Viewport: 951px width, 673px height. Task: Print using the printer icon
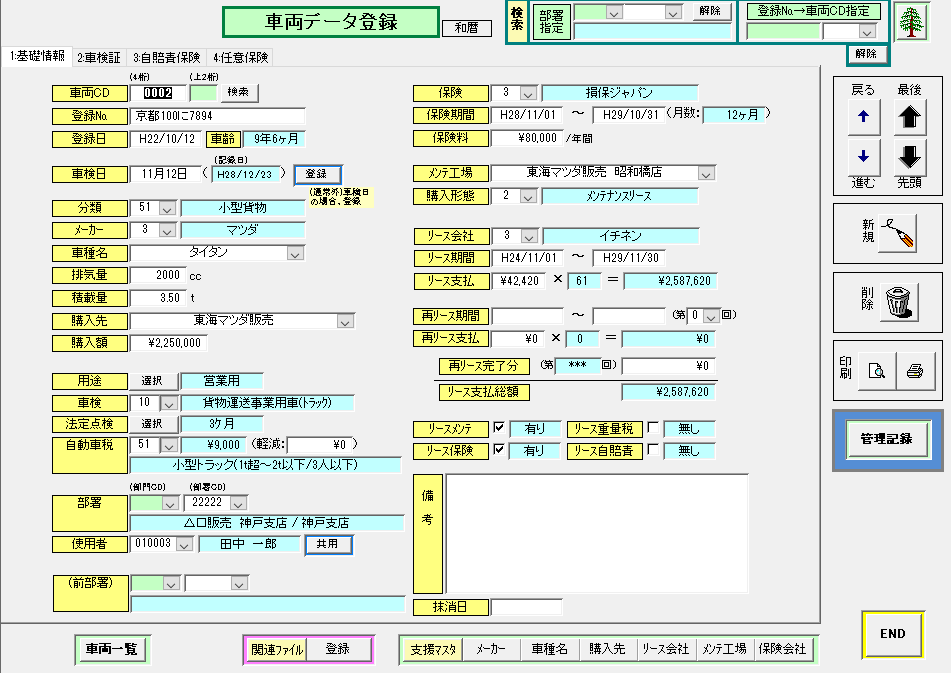click(915, 370)
